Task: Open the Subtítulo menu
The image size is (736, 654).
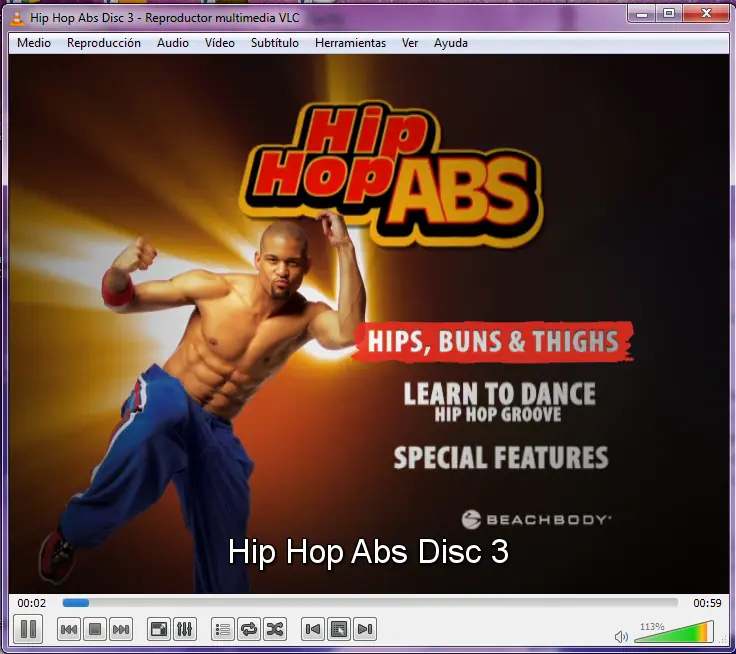Action: (x=275, y=43)
